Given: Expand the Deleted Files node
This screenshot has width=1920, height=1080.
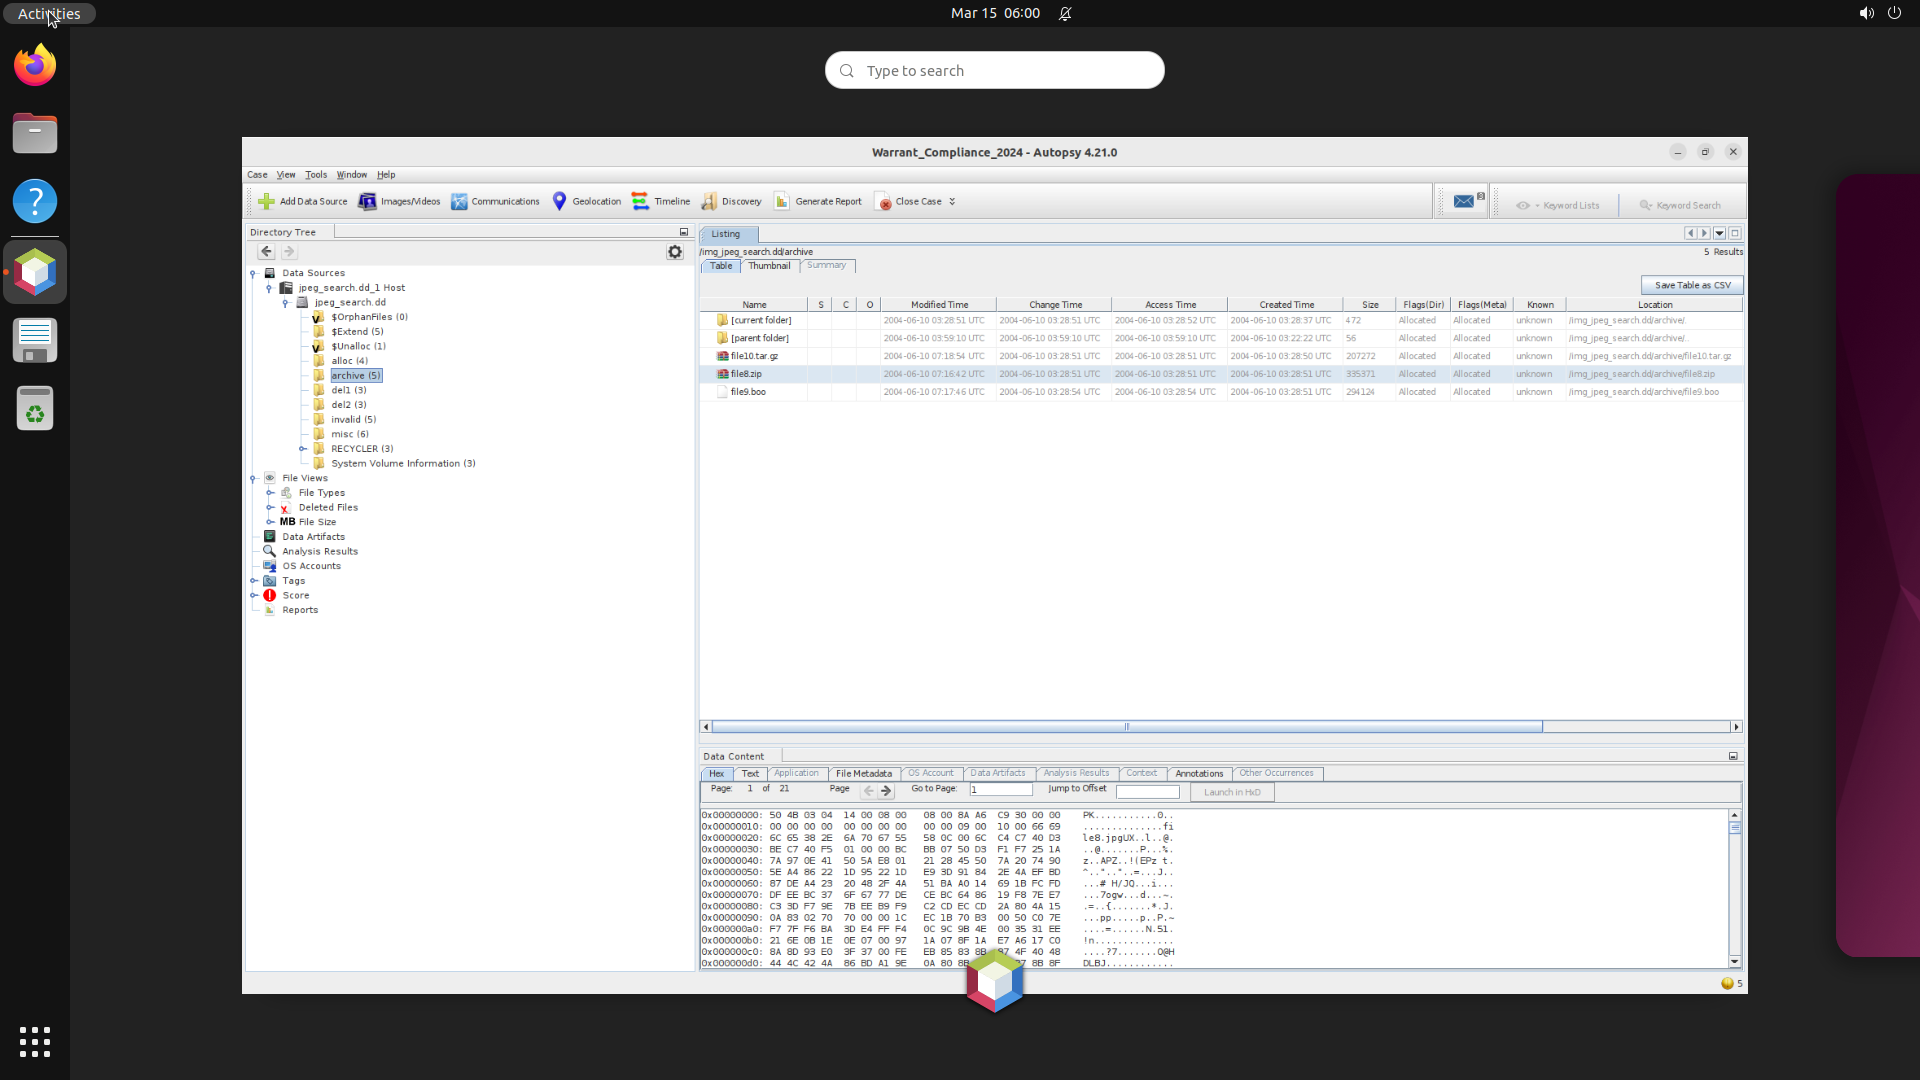Looking at the screenshot, I should (x=270, y=508).
